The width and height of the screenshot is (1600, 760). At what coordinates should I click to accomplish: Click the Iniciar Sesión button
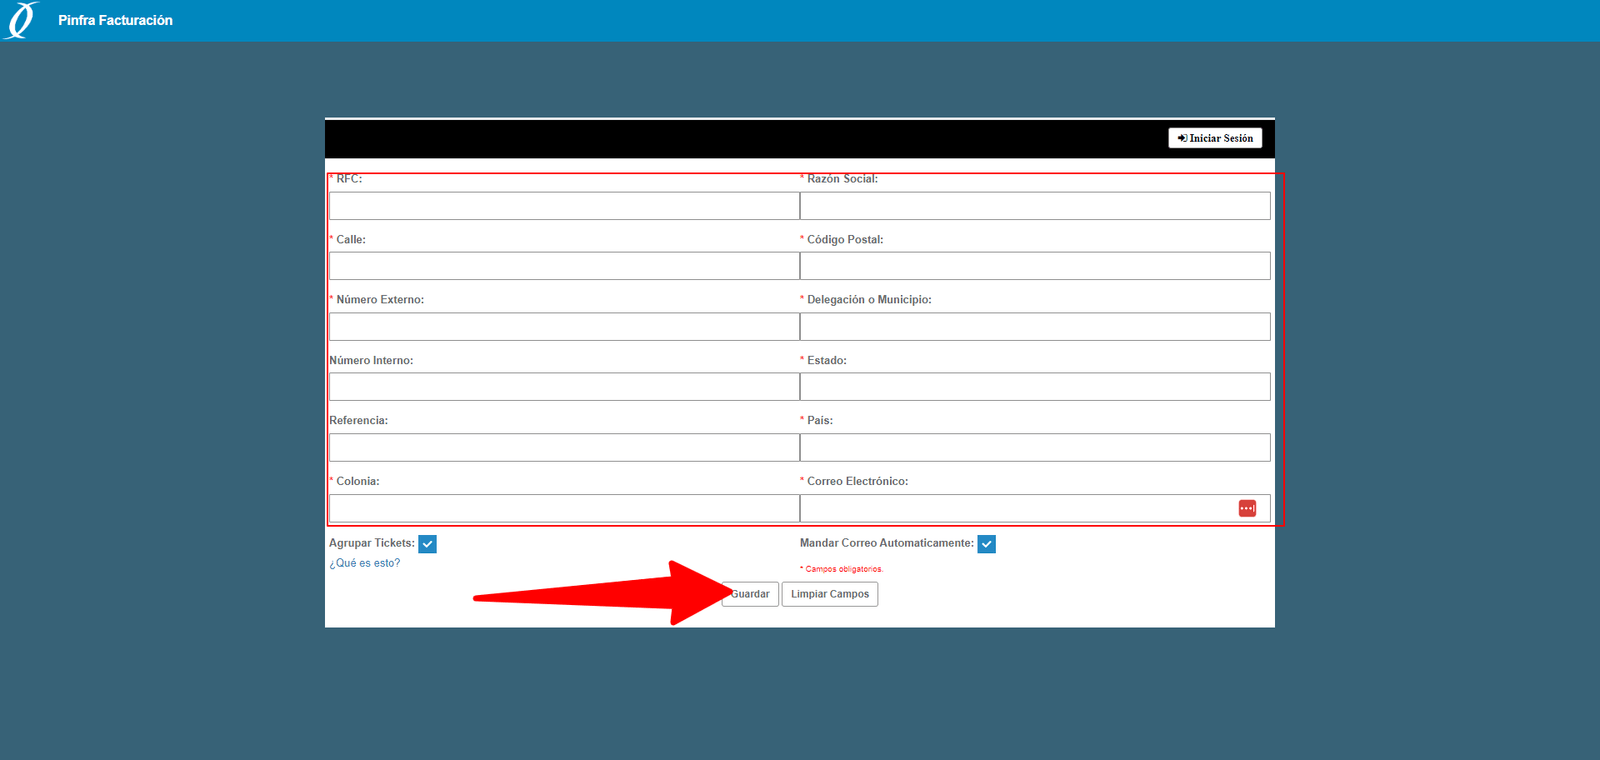coord(1215,138)
